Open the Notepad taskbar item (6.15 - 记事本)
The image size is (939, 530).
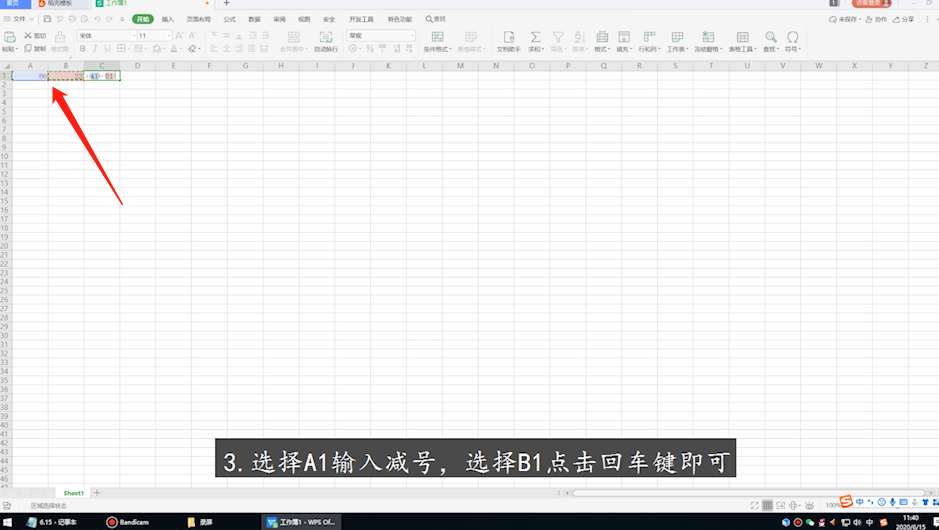(x=52, y=522)
